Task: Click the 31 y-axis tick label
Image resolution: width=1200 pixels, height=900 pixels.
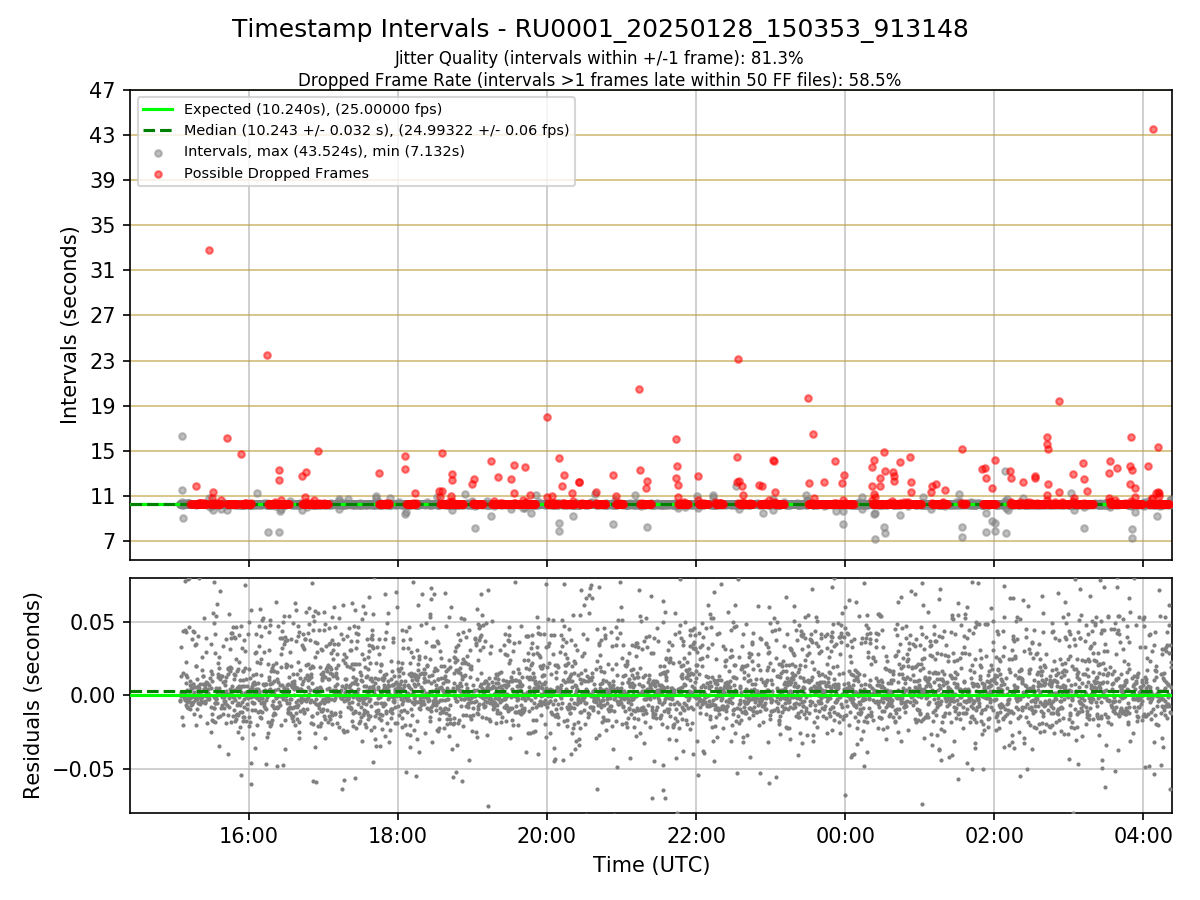Action: [x=103, y=270]
